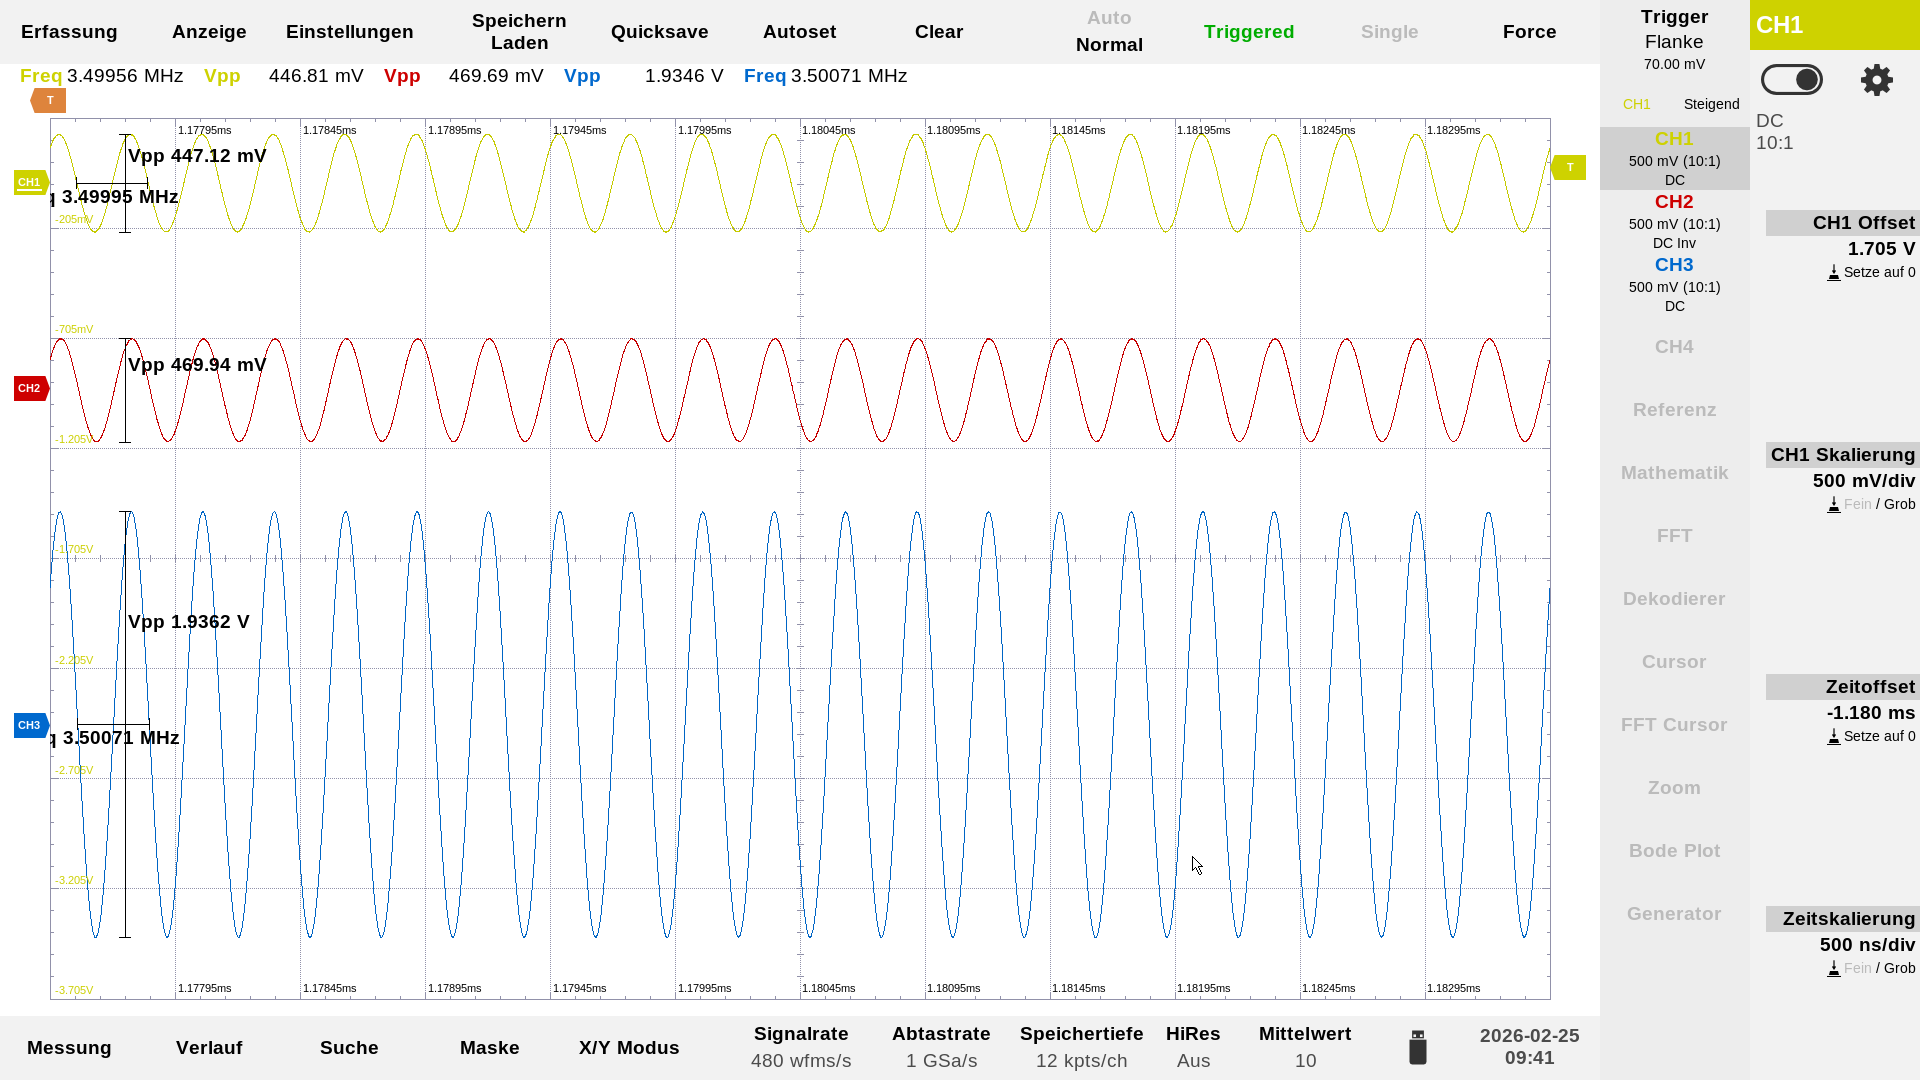Viewport: 1920px width, 1080px height.
Task: Select the yellow CH1 ground marker
Action: (30, 182)
